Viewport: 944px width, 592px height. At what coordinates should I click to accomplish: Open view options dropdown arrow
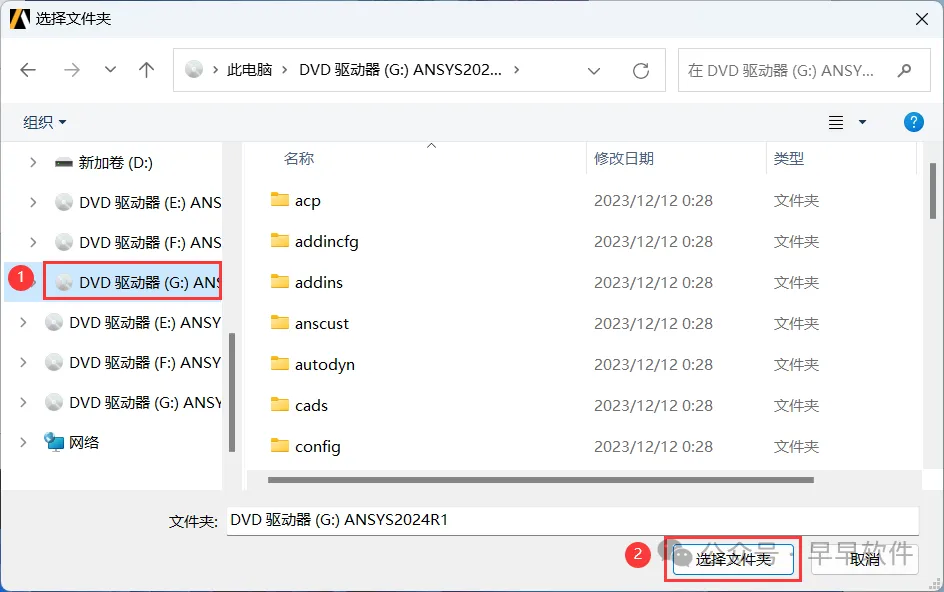pyautogui.click(x=862, y=122)
